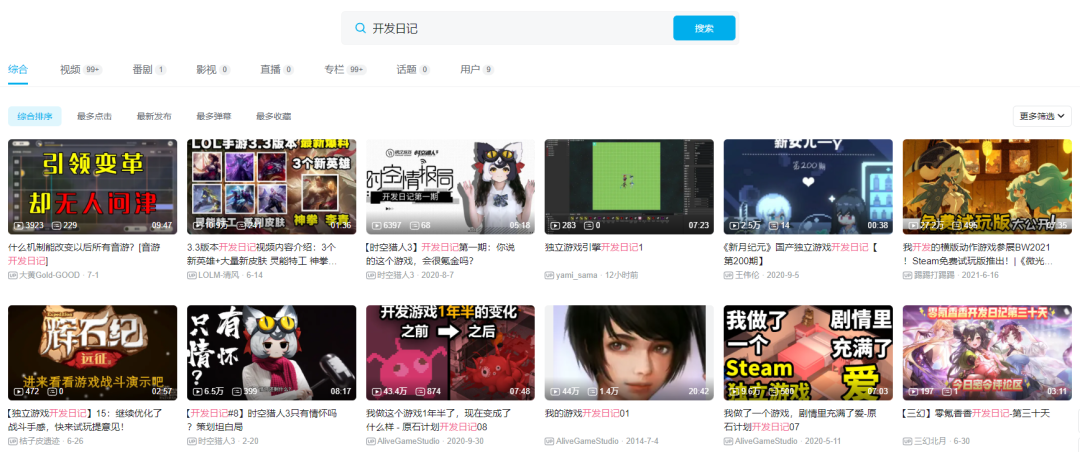Open the 烽石纪 远征 thumbnail
The width and height of the screenshot is (1080, 452).
click(92, 353)
